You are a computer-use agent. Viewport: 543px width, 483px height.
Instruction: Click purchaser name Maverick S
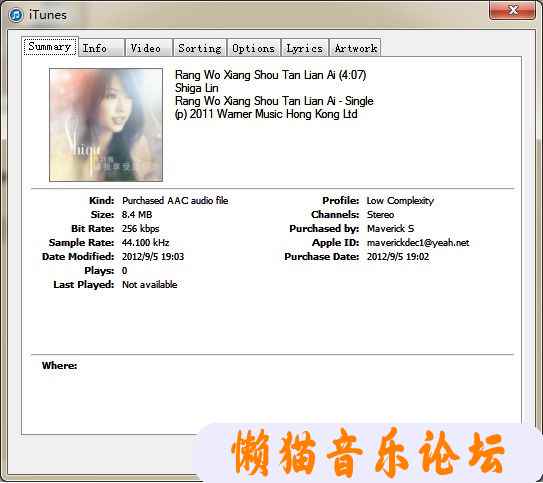(390, 229)
